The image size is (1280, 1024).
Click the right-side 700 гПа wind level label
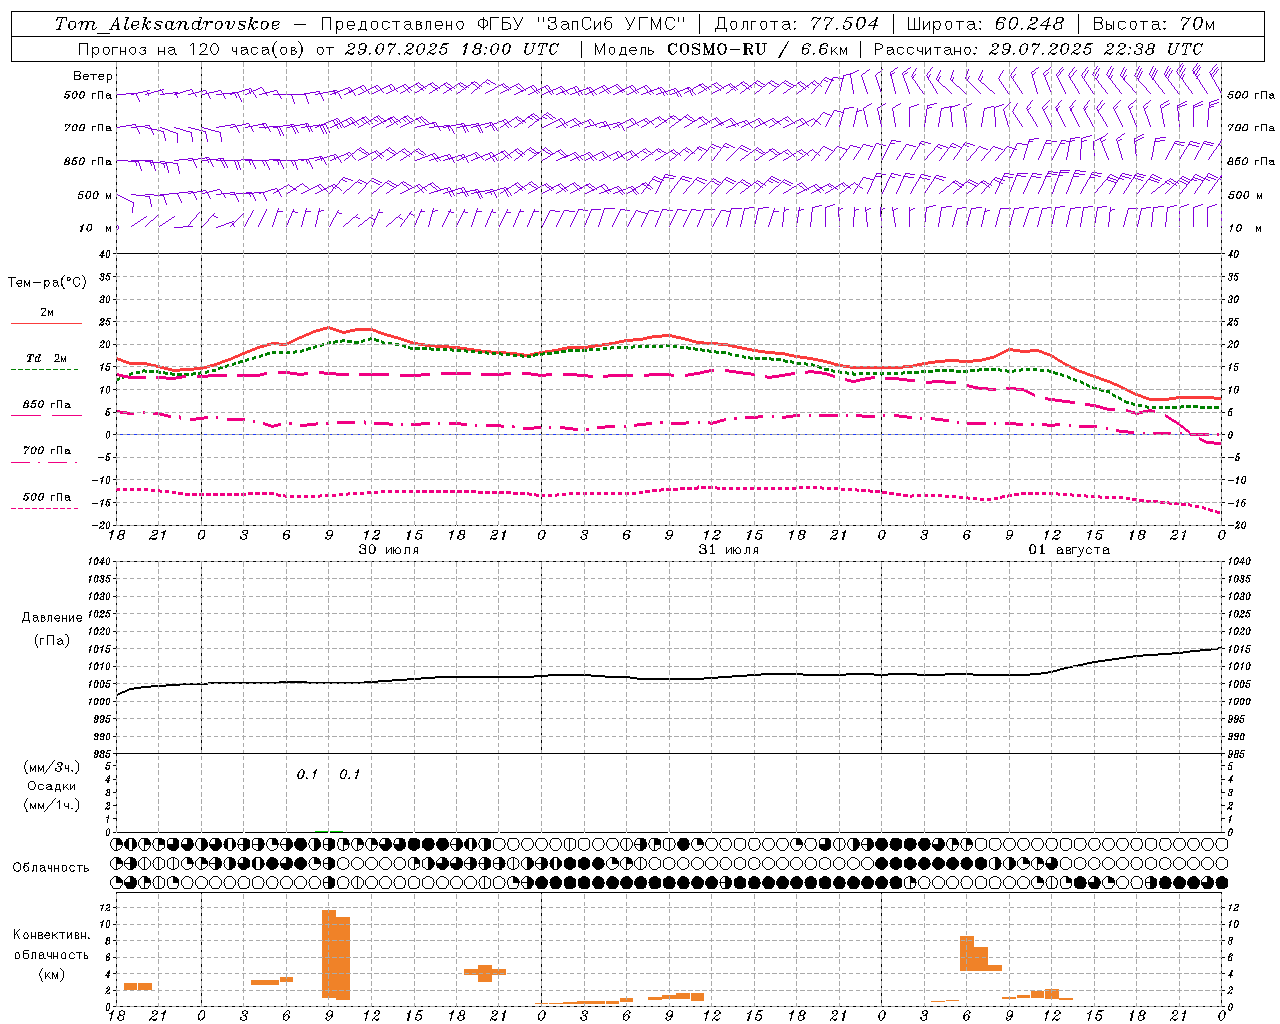[x=1251, y=128]
